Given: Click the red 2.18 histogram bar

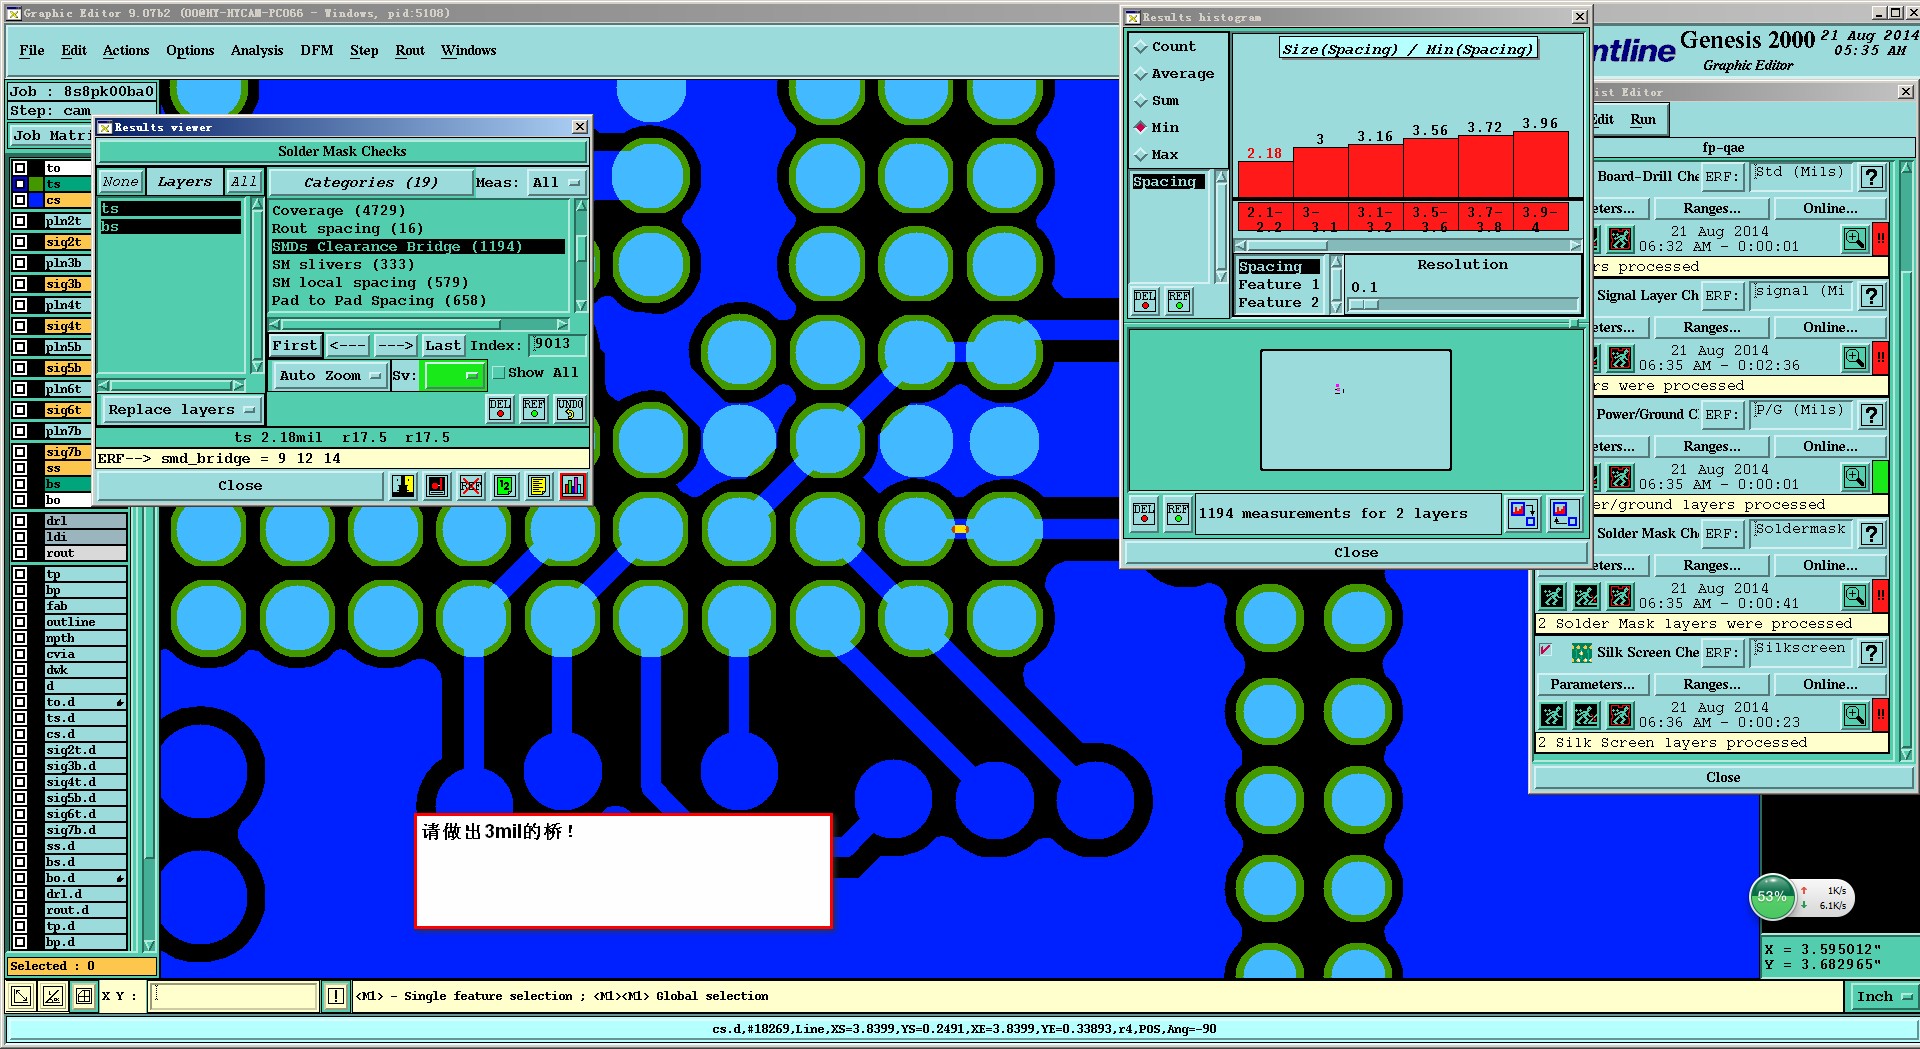Looking at the screenshot, I should (1265, 178).
